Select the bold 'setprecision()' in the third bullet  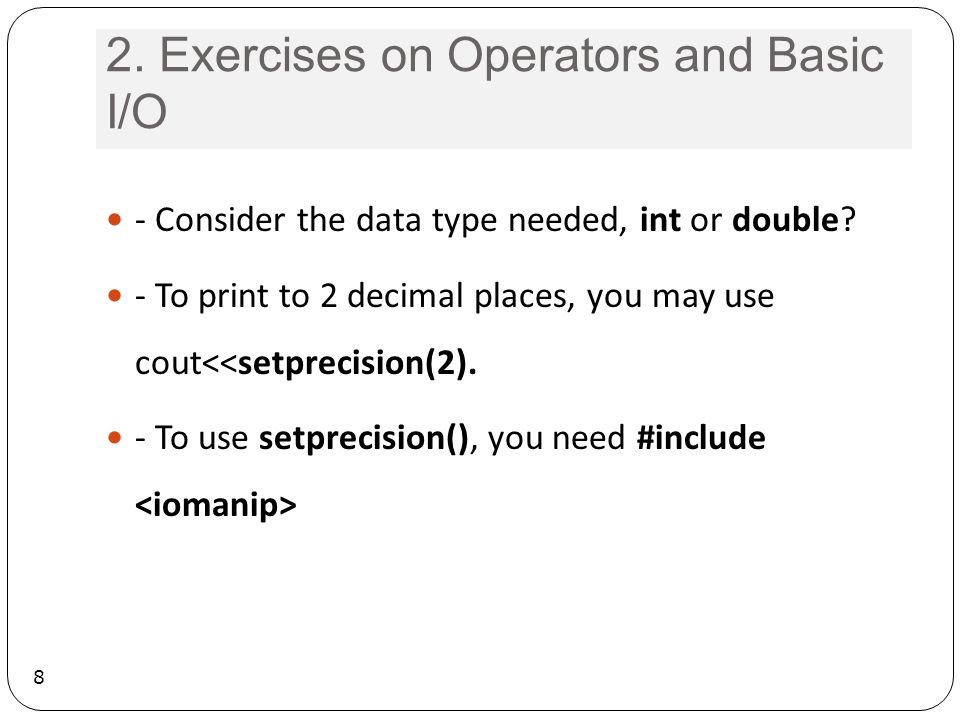364,438
